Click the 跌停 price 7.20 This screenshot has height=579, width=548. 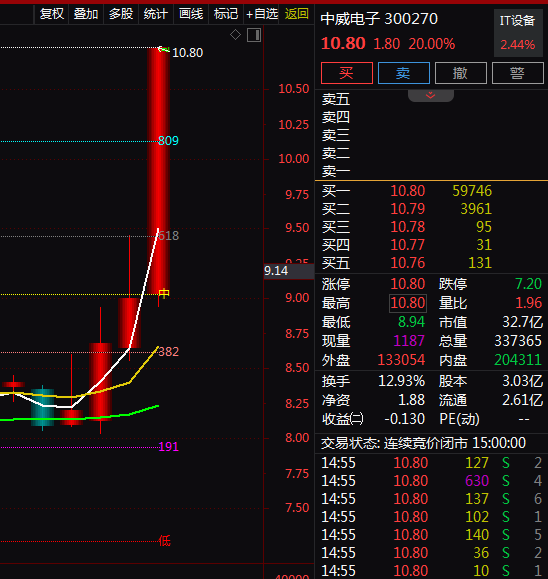[x=528, y=284]
